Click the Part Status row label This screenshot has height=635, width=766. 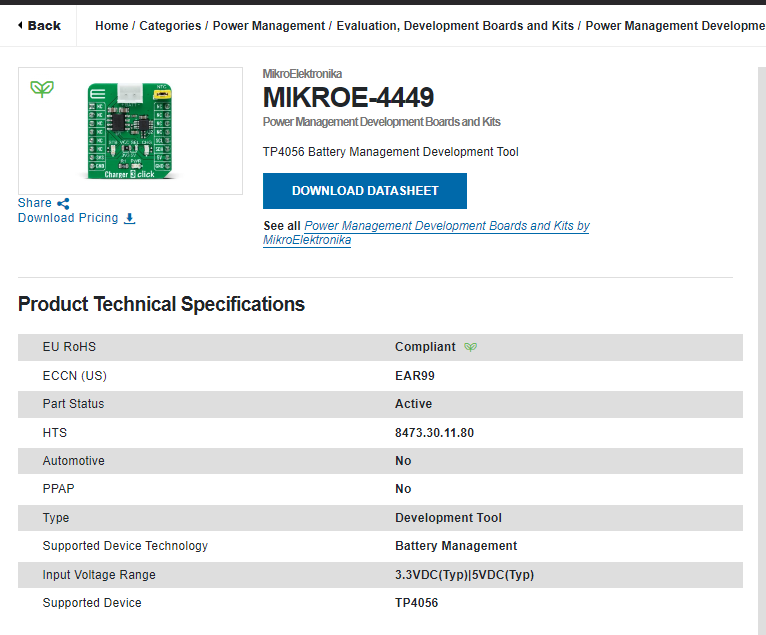click(73, 404)
